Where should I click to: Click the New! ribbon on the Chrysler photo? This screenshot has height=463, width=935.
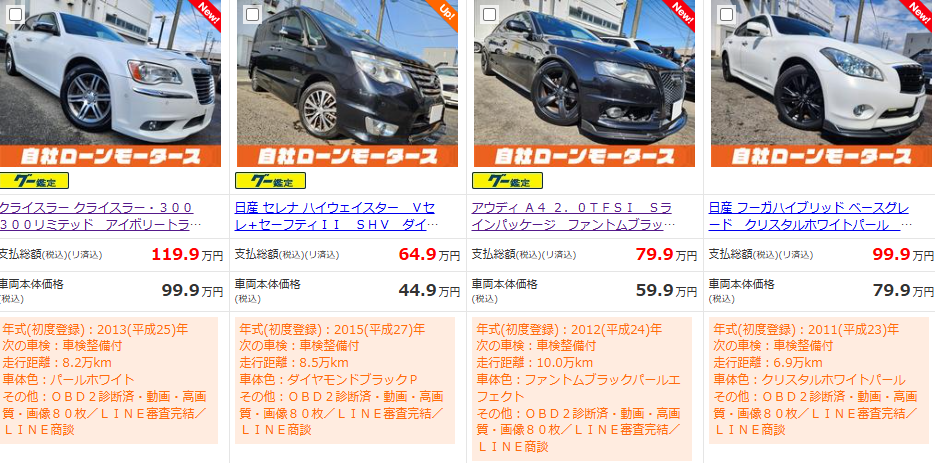[x=208, y=12]
